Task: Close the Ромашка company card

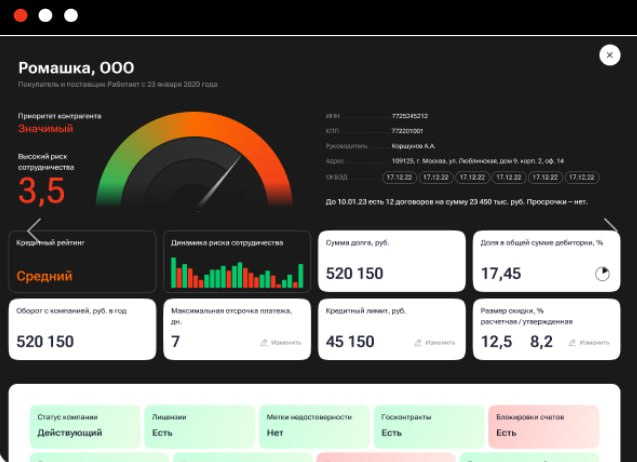Action: point(609,55)
